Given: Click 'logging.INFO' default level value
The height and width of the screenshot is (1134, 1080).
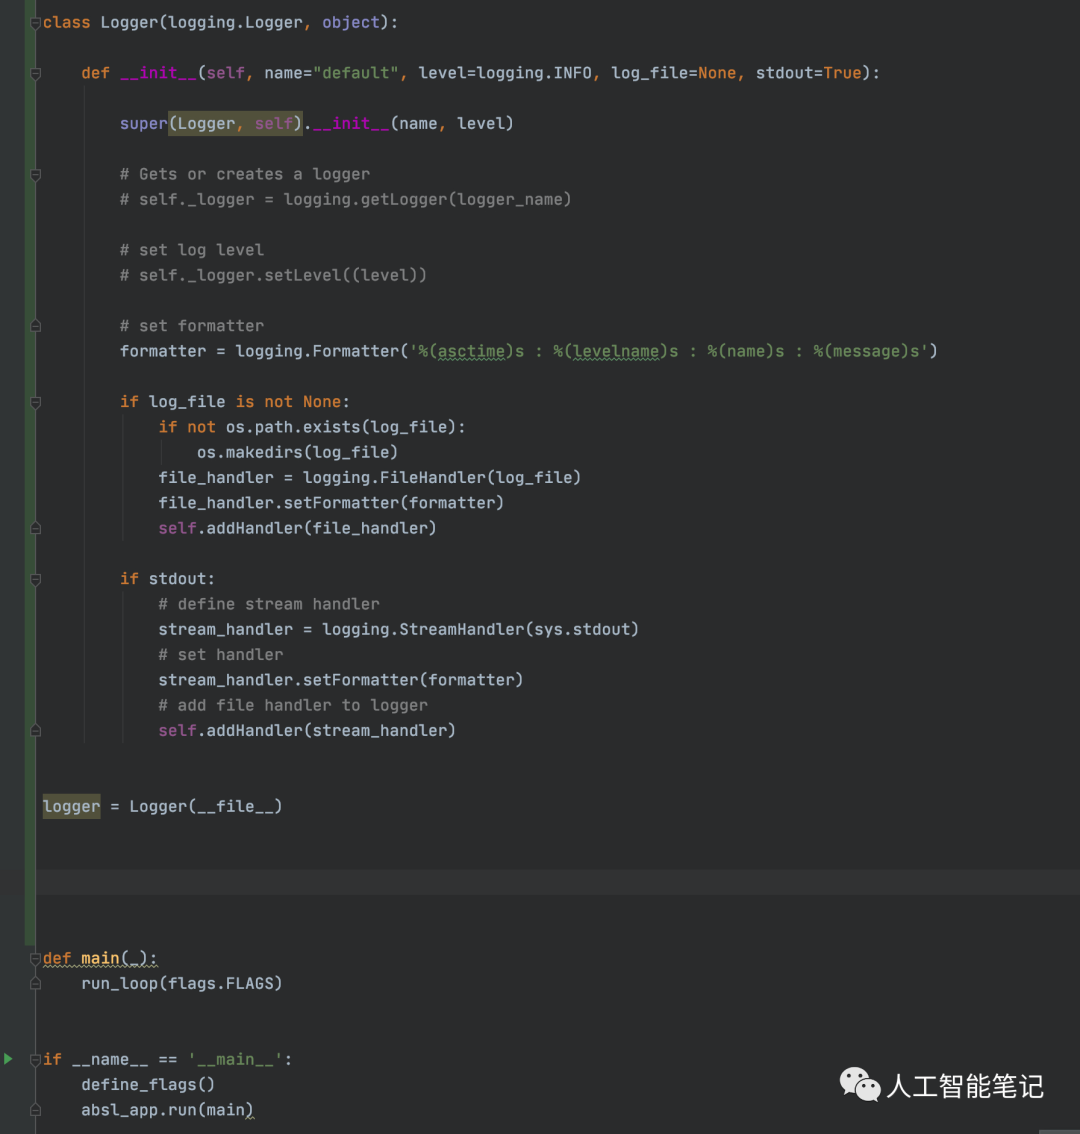Looking at the screenshot, I should (x=534, y=73).
